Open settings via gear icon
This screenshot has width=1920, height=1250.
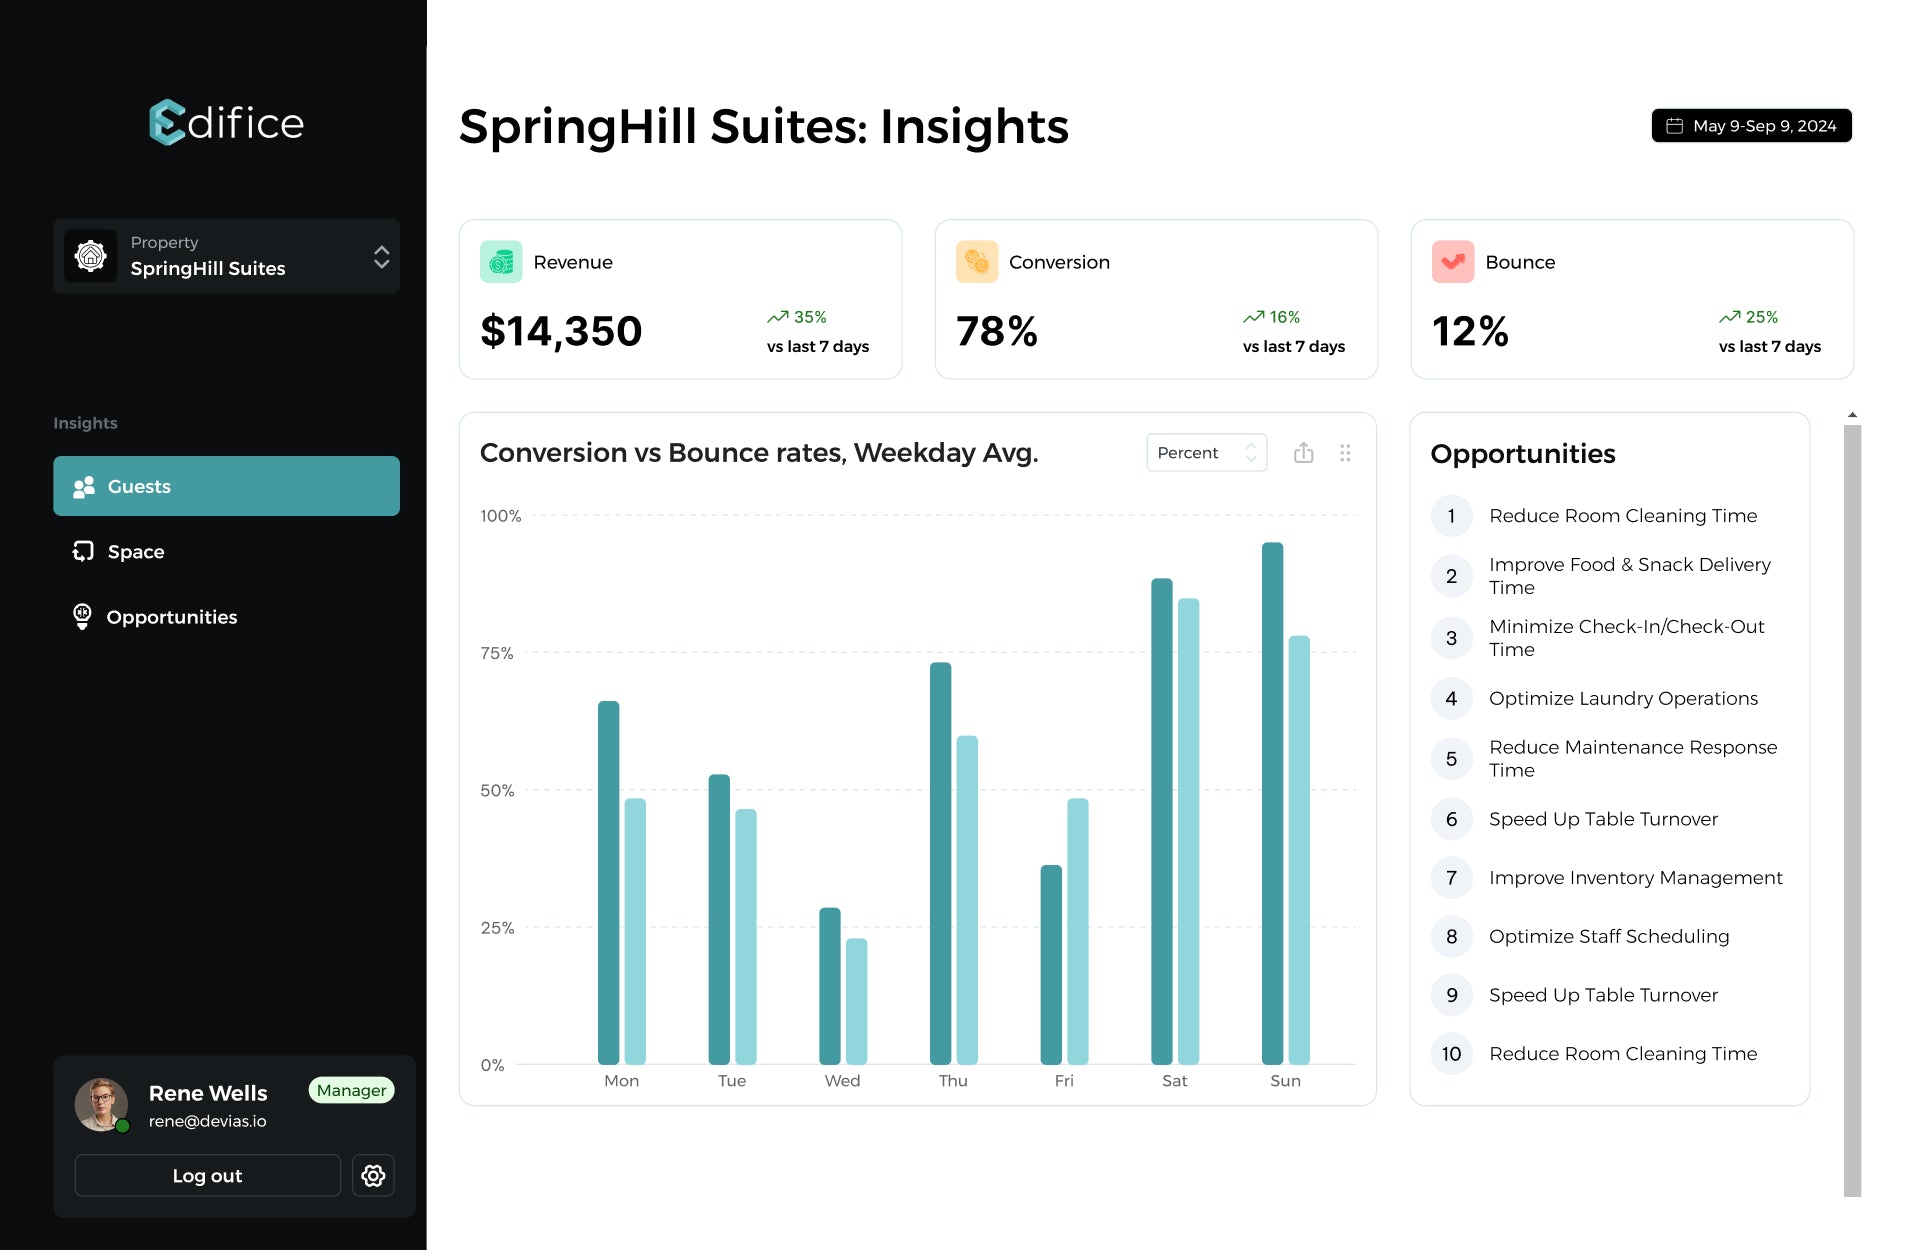(373, 1175)
